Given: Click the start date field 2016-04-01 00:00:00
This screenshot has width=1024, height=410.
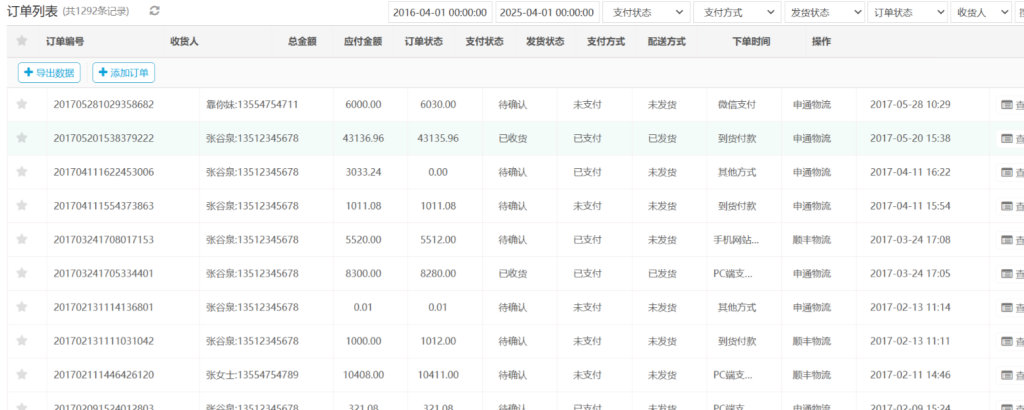Looking at the screenshot, I should [440, 12].
